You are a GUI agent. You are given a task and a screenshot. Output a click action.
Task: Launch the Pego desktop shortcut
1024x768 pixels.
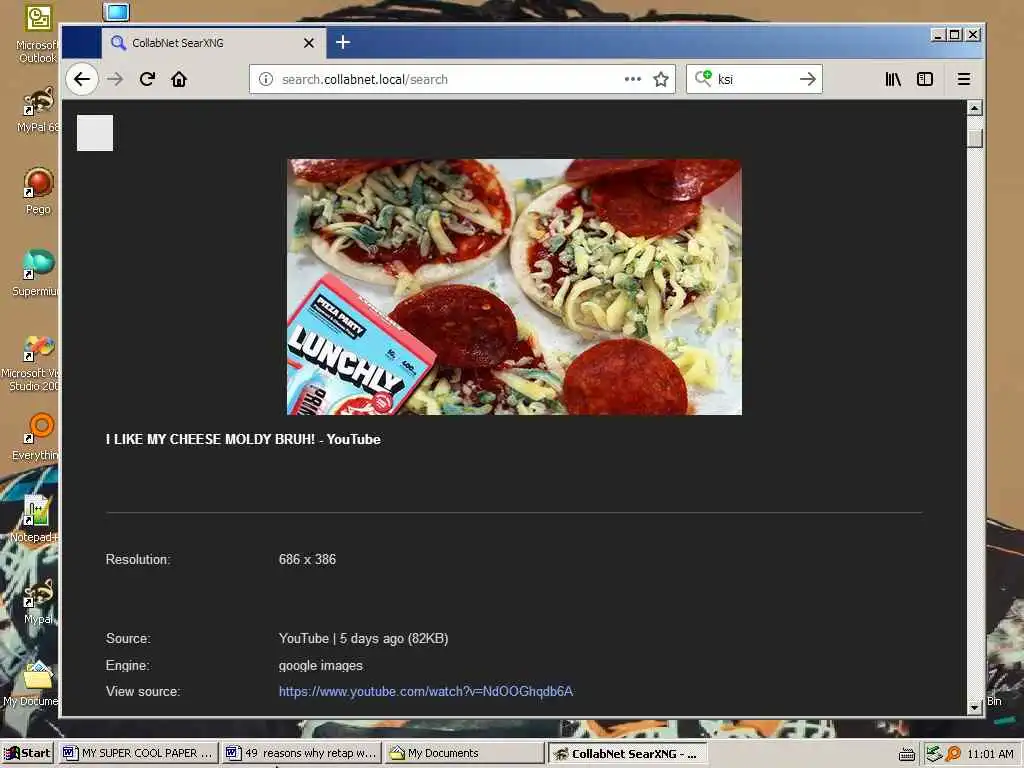[38, 191]
